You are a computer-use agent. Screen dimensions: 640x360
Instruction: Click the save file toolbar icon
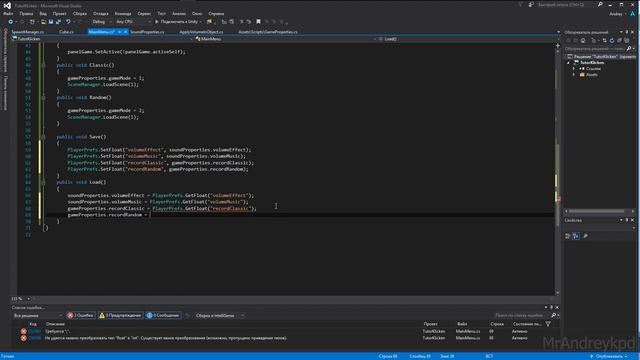pyautogui.click(x=51, y=22)
